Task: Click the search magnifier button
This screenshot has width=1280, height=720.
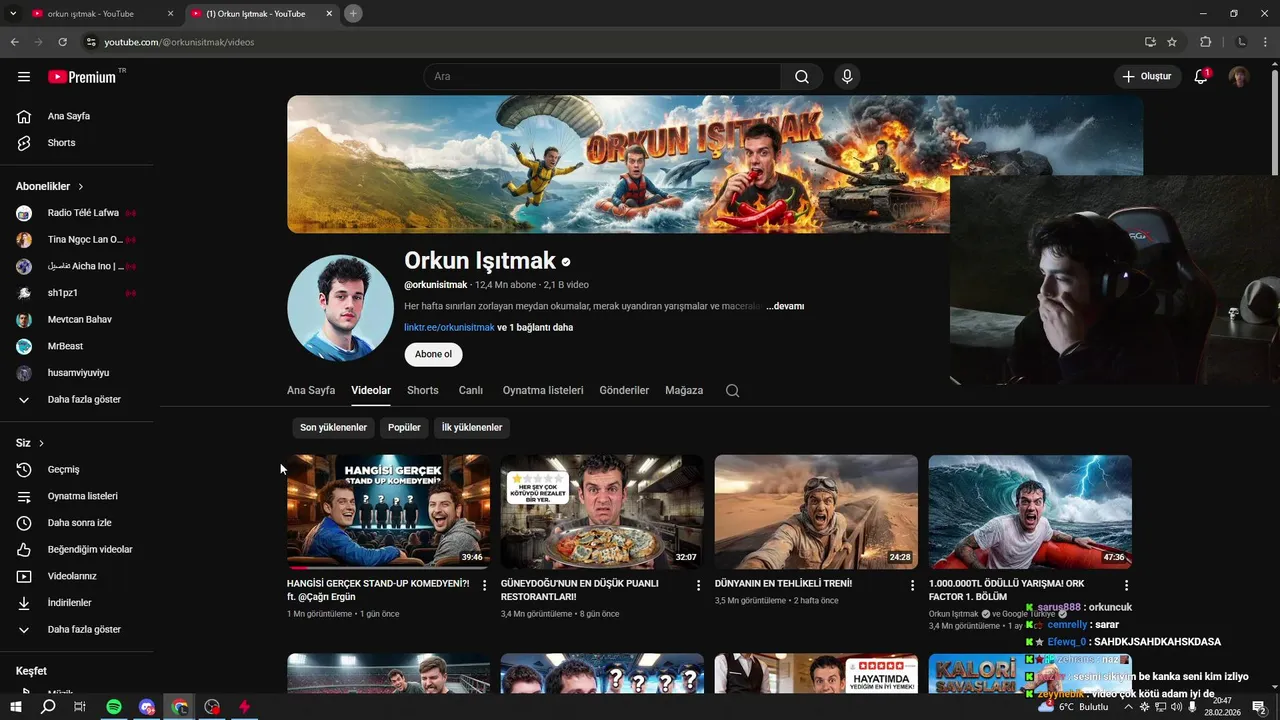Action: (x=802, y=77)
